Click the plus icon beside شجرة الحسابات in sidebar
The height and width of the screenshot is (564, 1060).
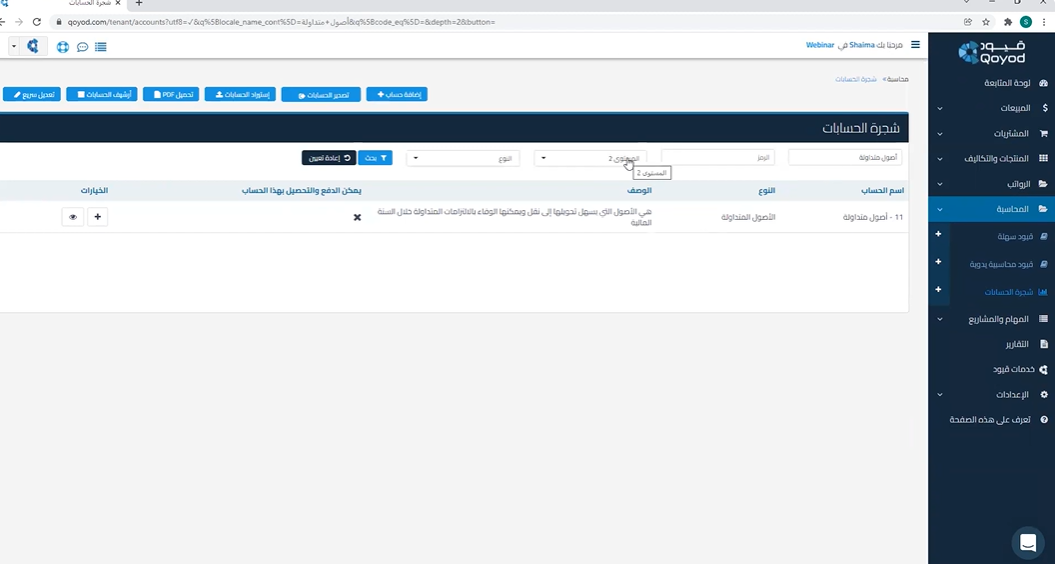click(938, 290)
